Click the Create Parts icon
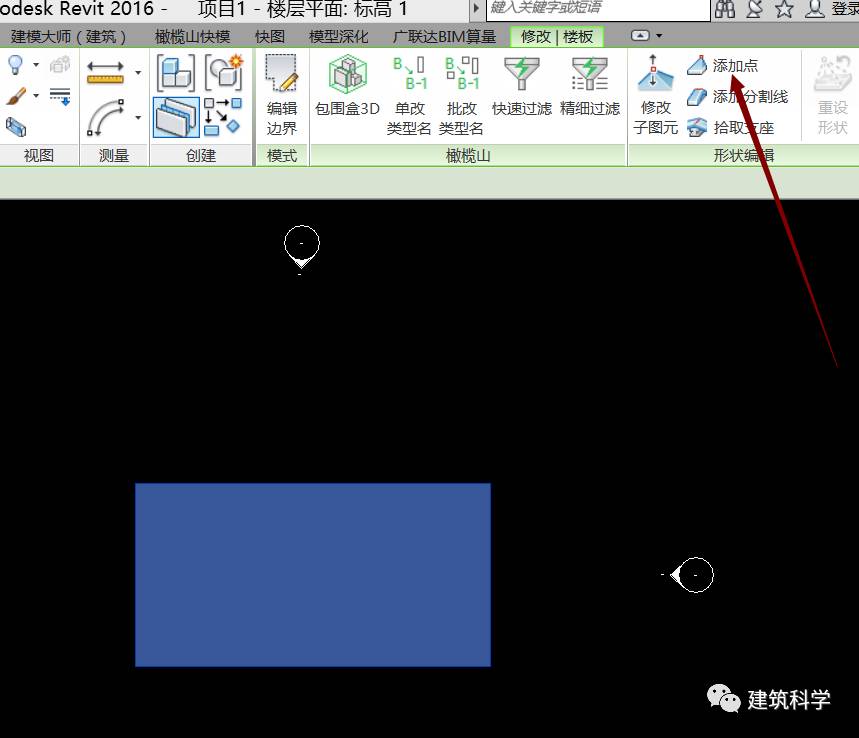Screen dimensions: 859x738 pyautogui.click(x=224, y=72)
